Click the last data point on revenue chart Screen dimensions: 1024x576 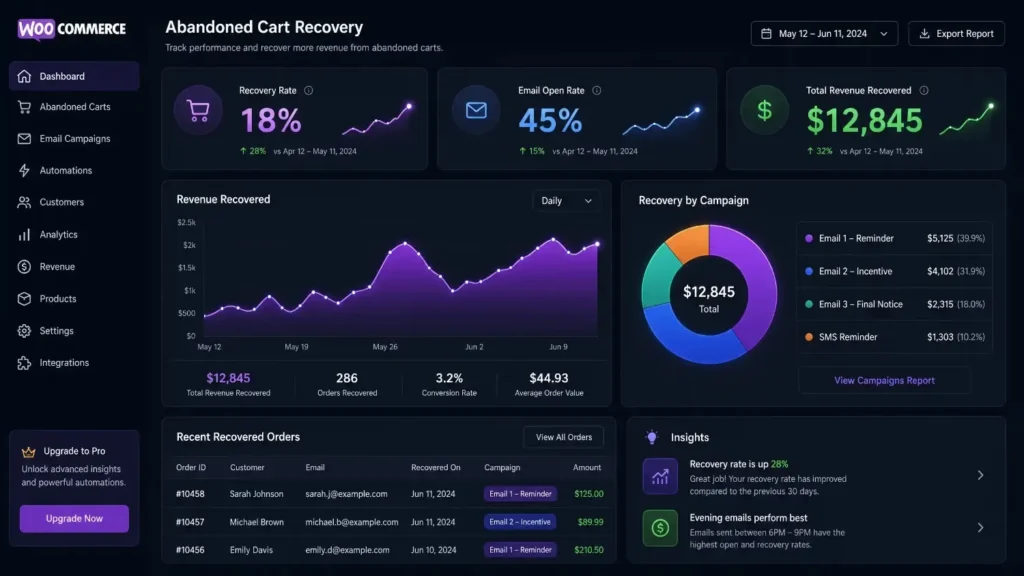coord(597,244)
